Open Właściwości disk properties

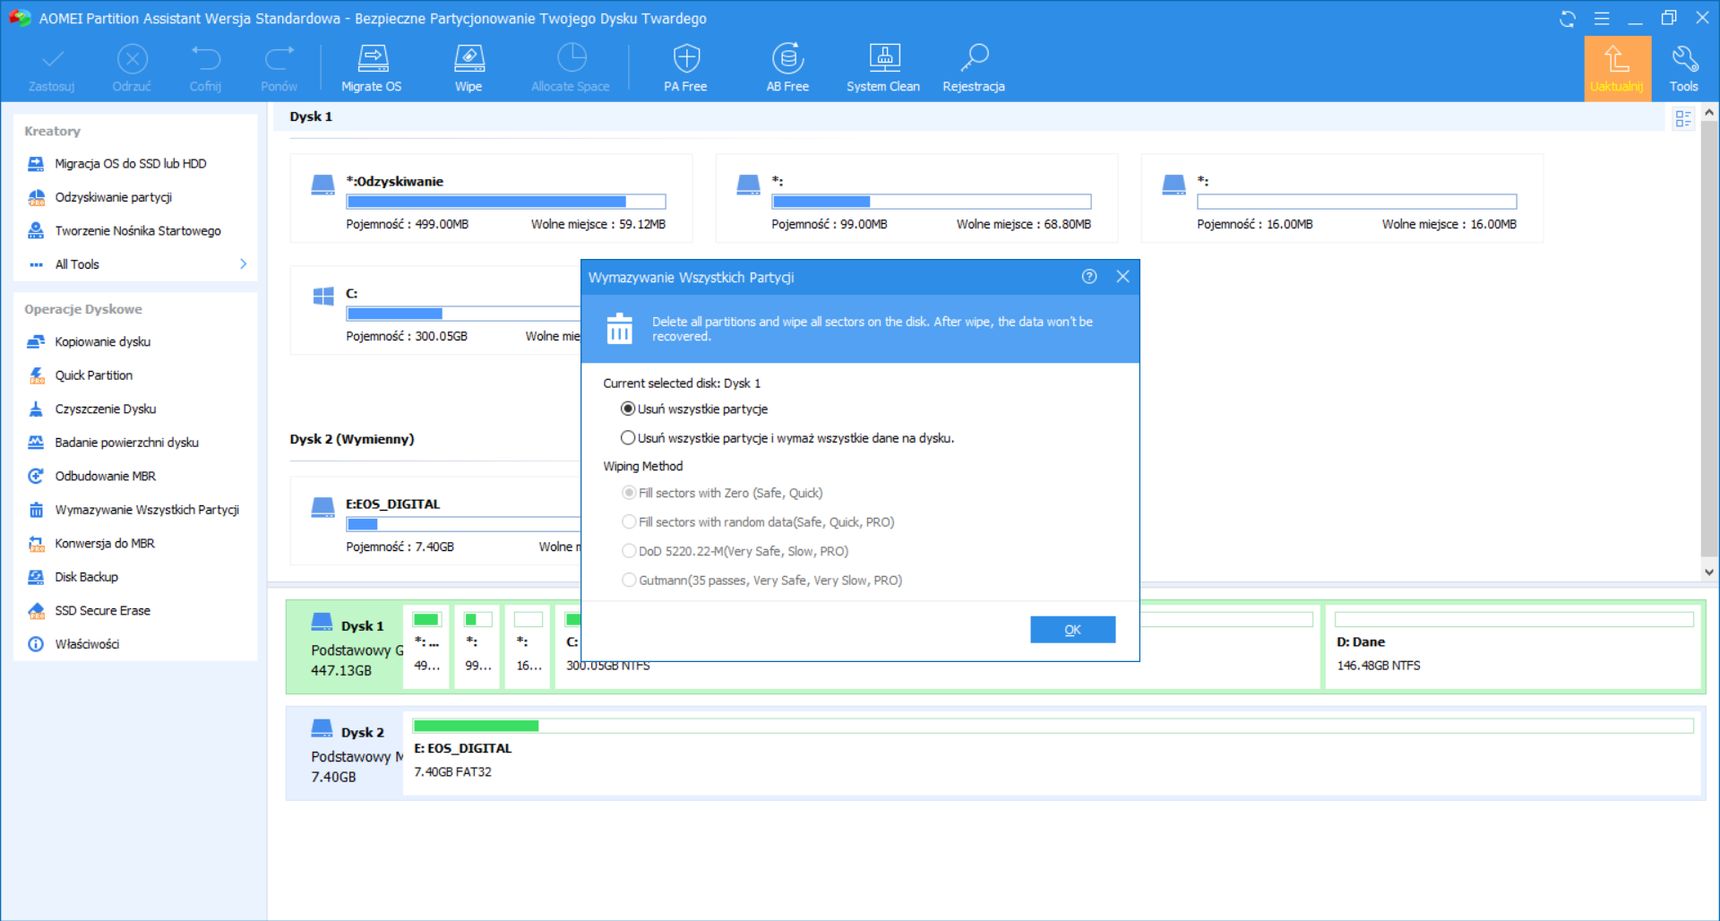[x=86, y=644]
